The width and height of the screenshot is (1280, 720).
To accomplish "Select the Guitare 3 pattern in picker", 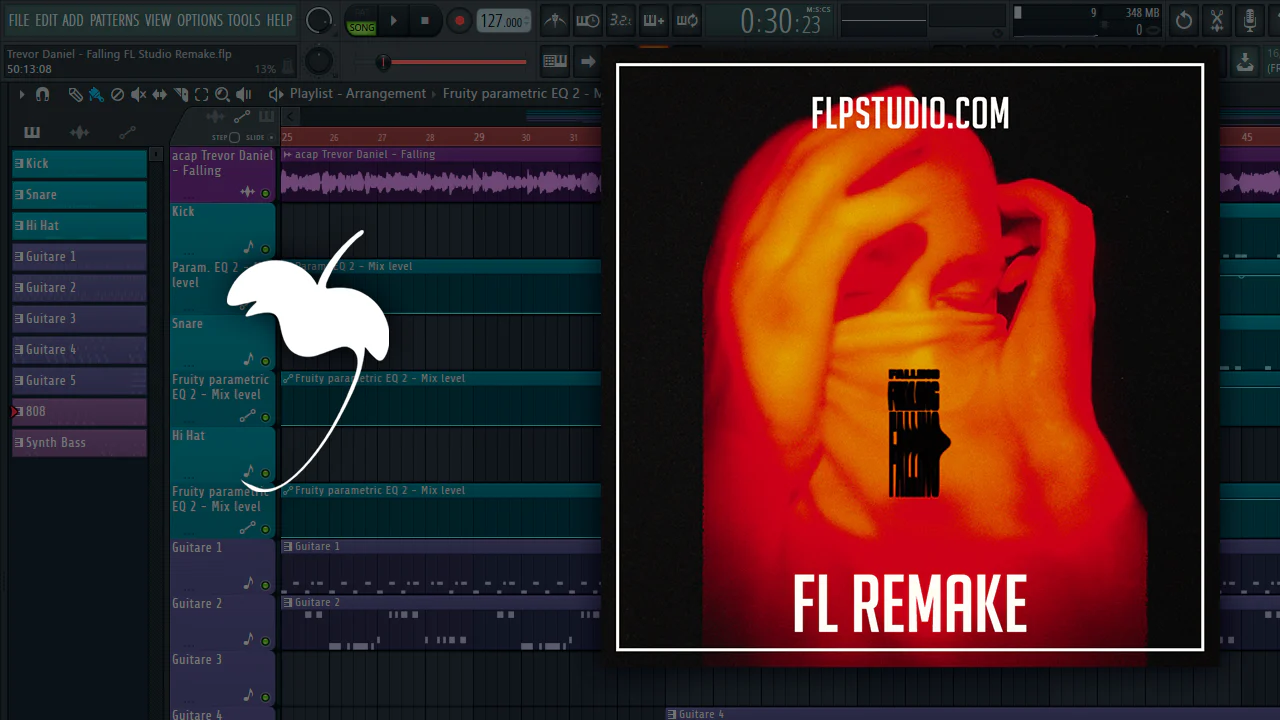I will point(79,319).
